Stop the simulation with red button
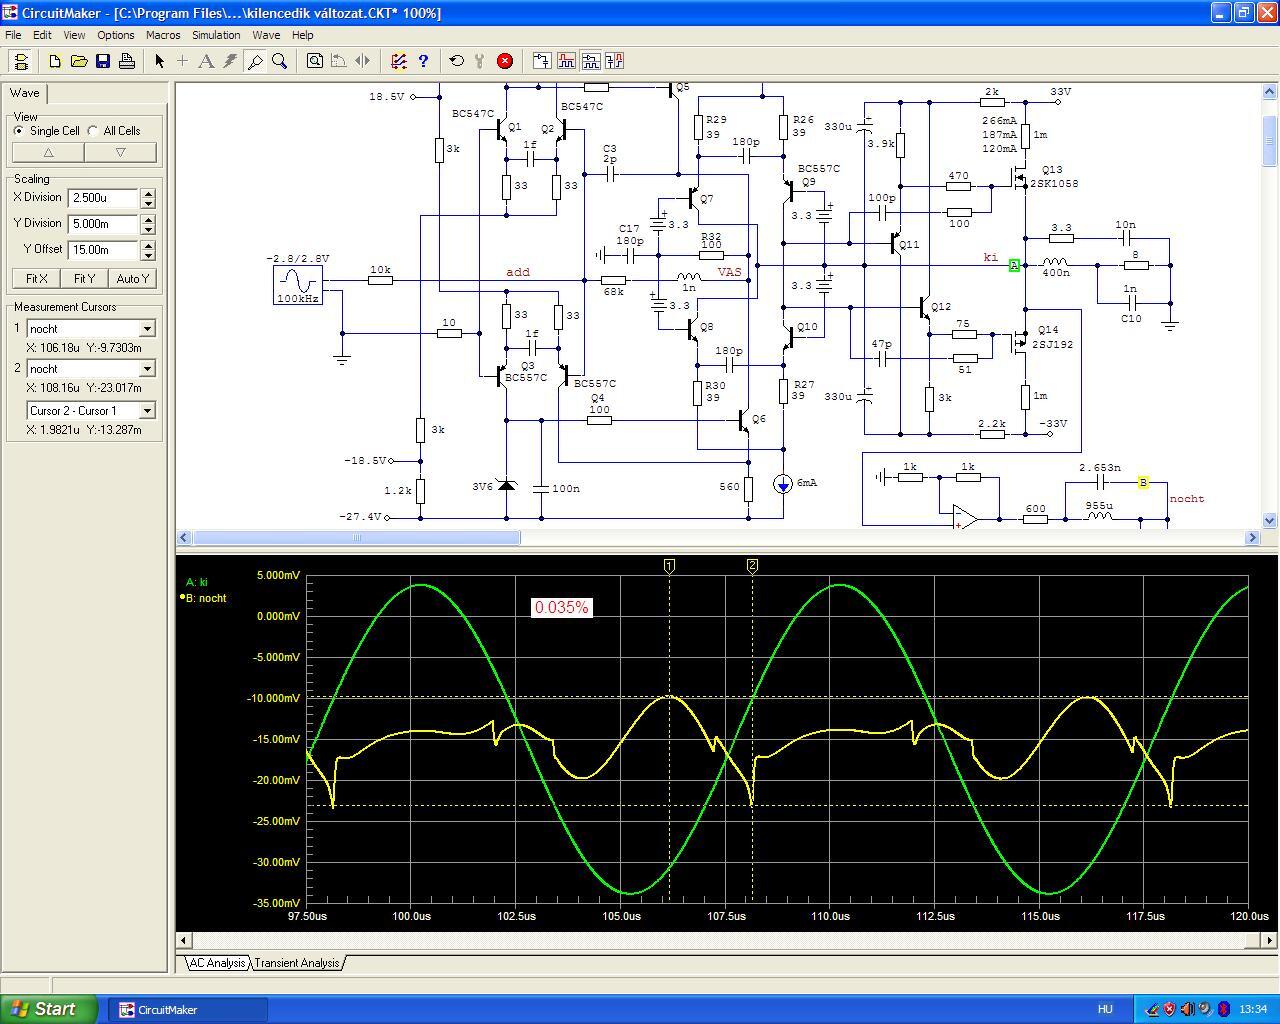The height and width of the screenshot is (1024, 1280). (x=505, y=61)
